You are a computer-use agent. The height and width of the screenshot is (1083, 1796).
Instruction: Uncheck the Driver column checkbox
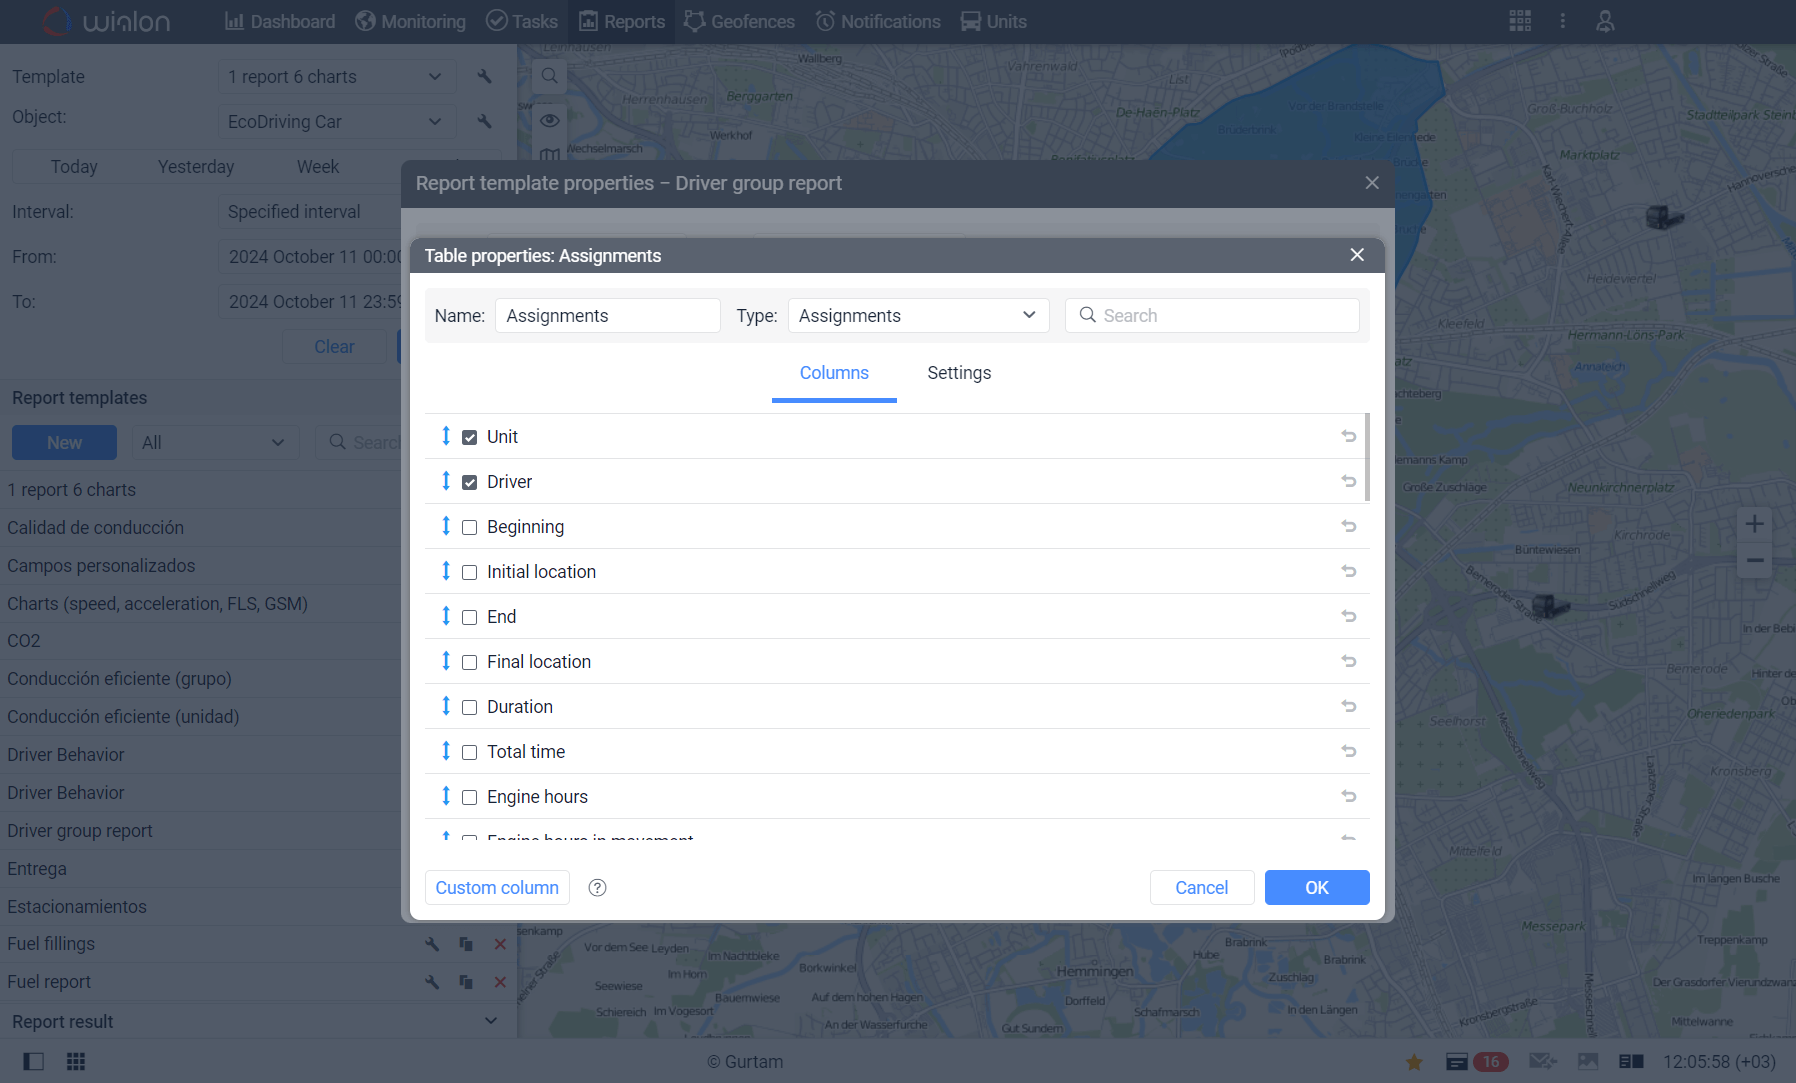(469, 481)
